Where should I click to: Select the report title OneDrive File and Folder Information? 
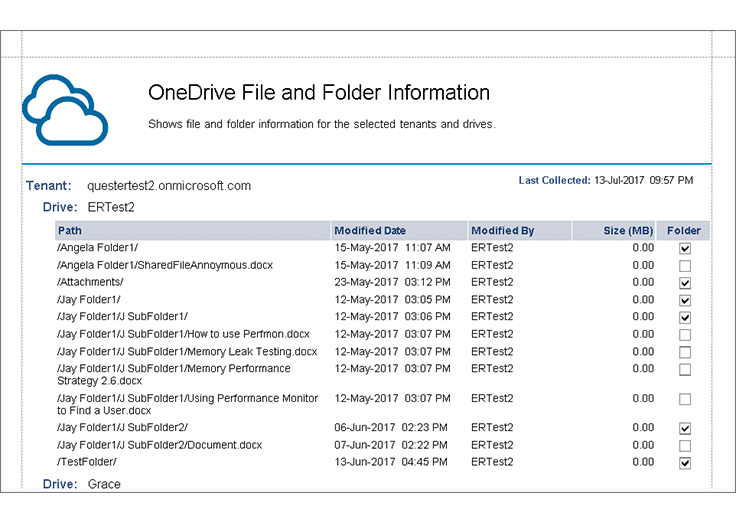(x=319, y=92)
